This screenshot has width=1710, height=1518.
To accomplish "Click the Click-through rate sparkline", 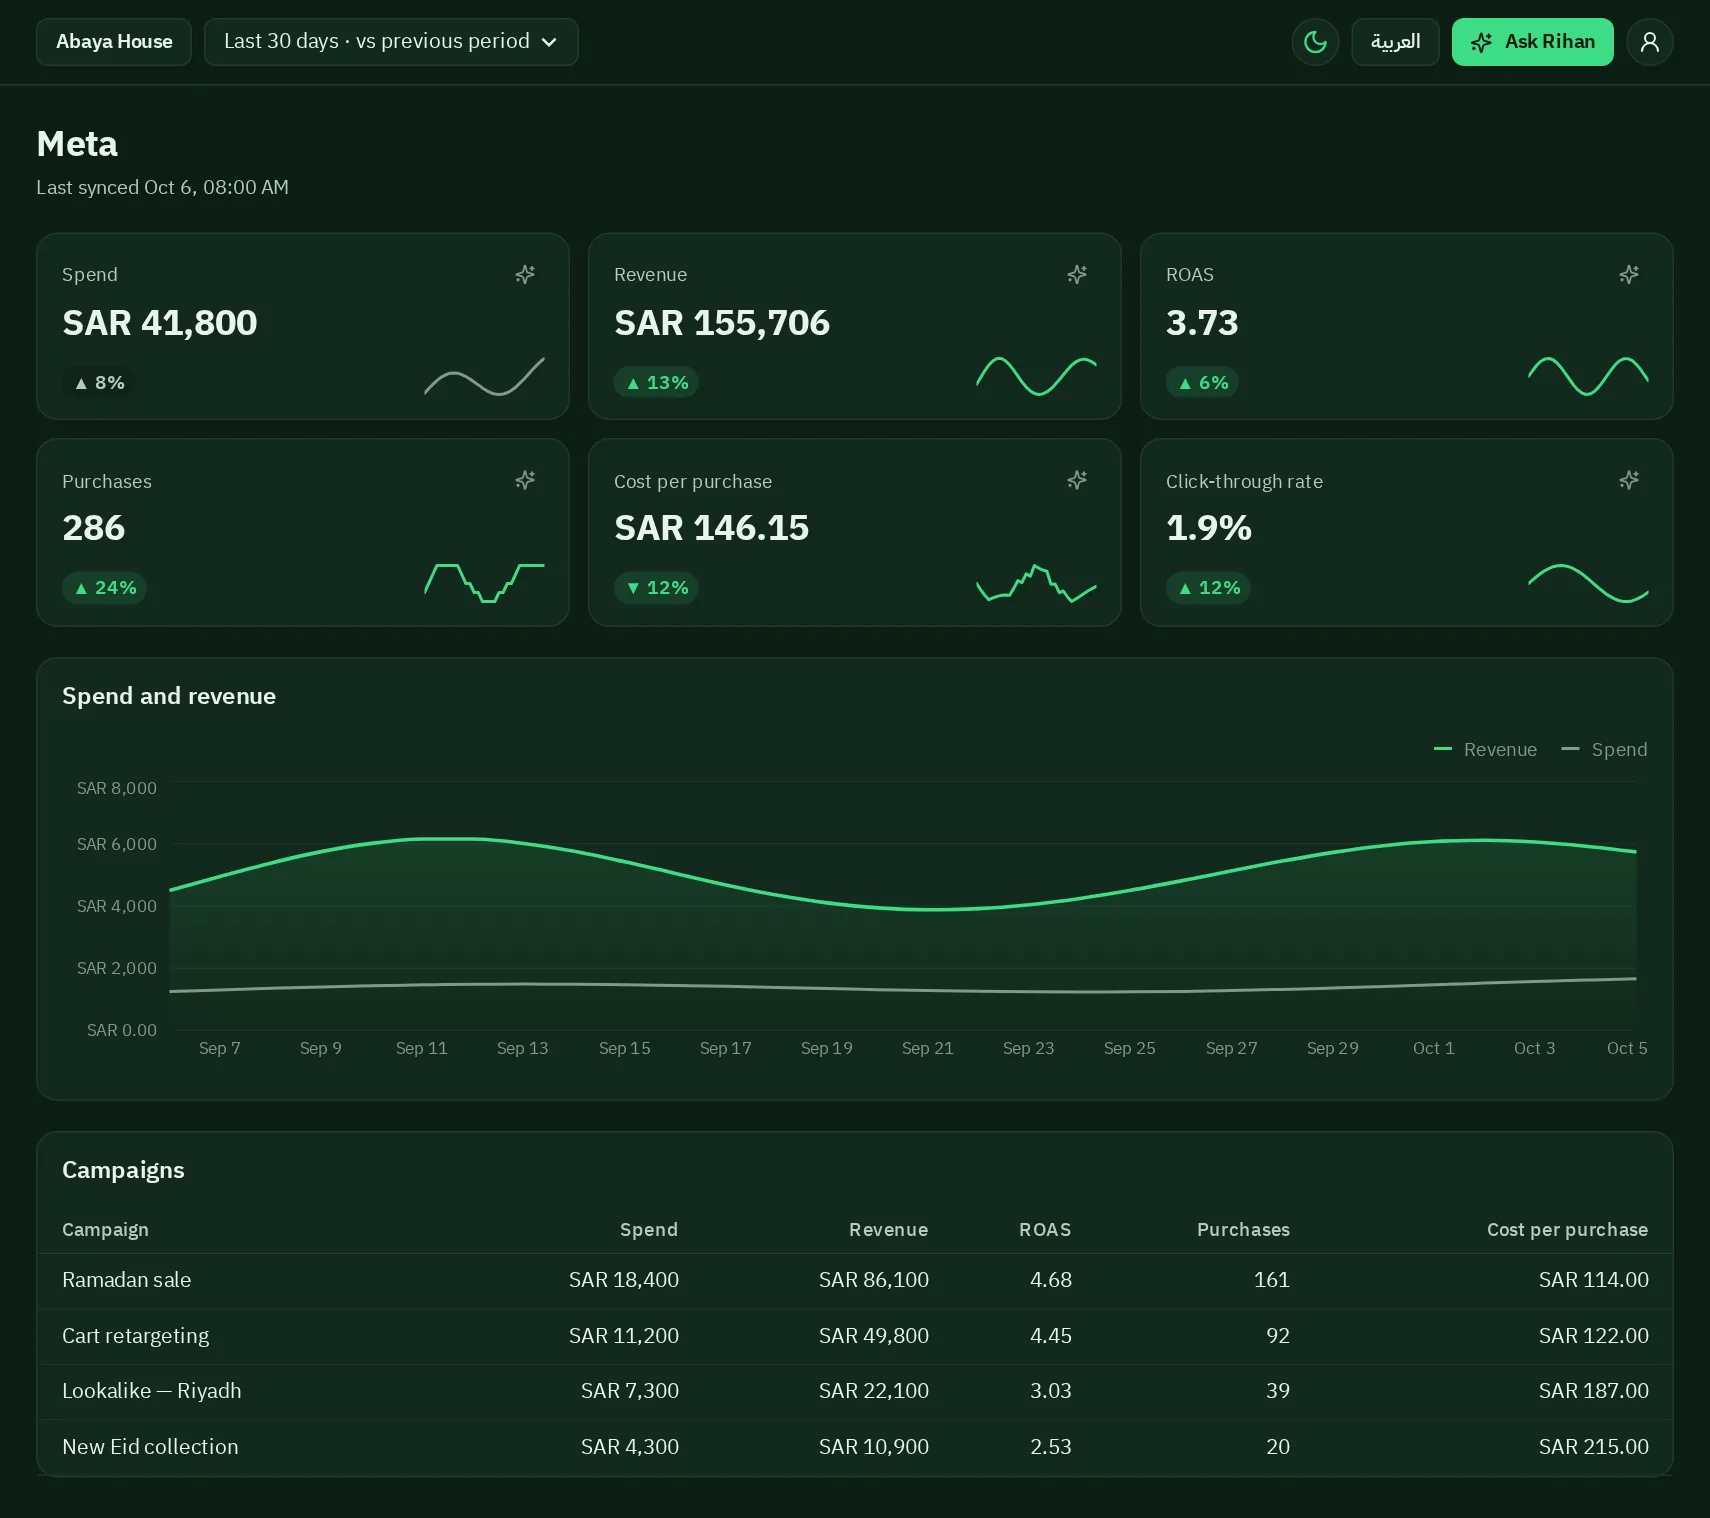I will pos(1589,583).
